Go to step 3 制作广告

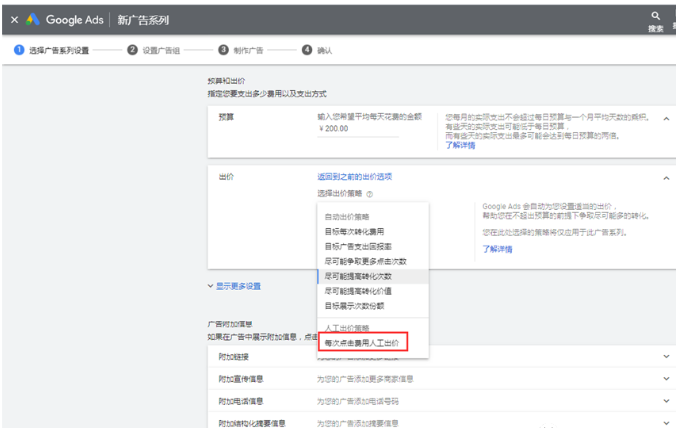tap(223, 50)
